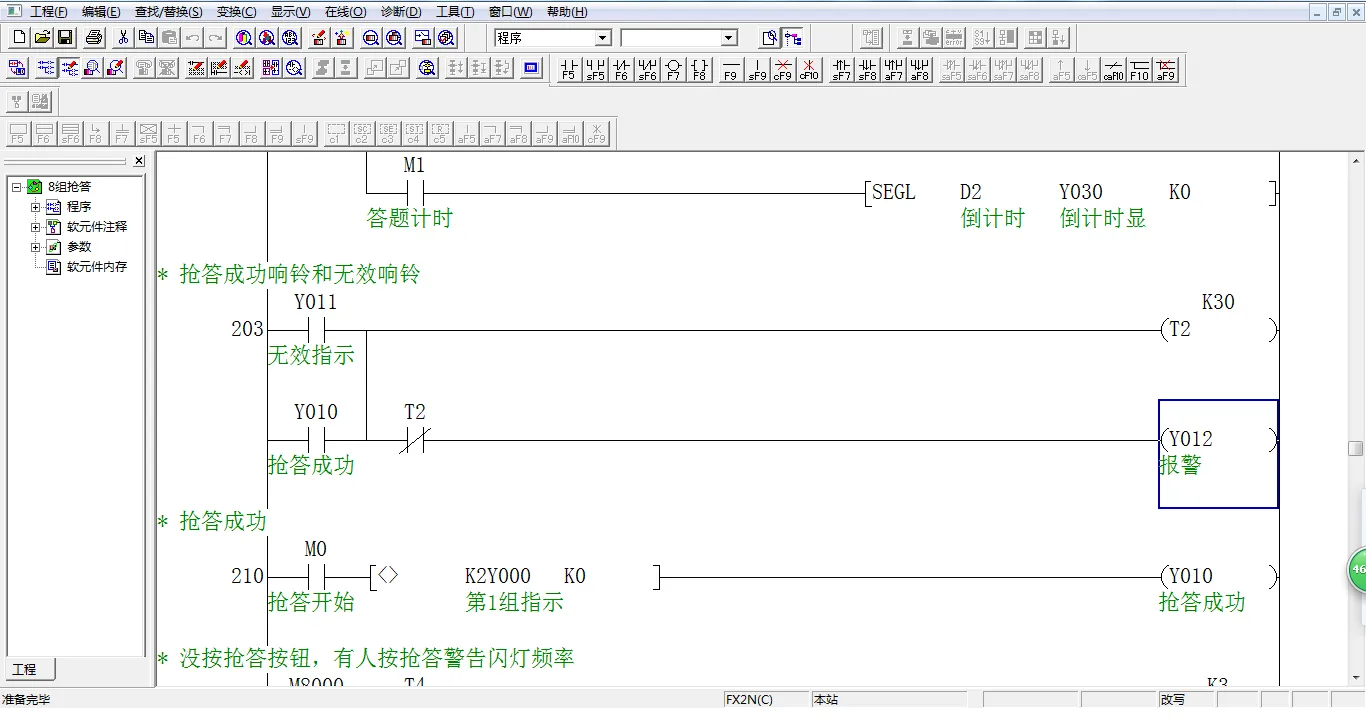Viewport: 1366px width, 728px height.
Task: Print using the printer icon
Action: pyautogui.click(x=94, y=38)
